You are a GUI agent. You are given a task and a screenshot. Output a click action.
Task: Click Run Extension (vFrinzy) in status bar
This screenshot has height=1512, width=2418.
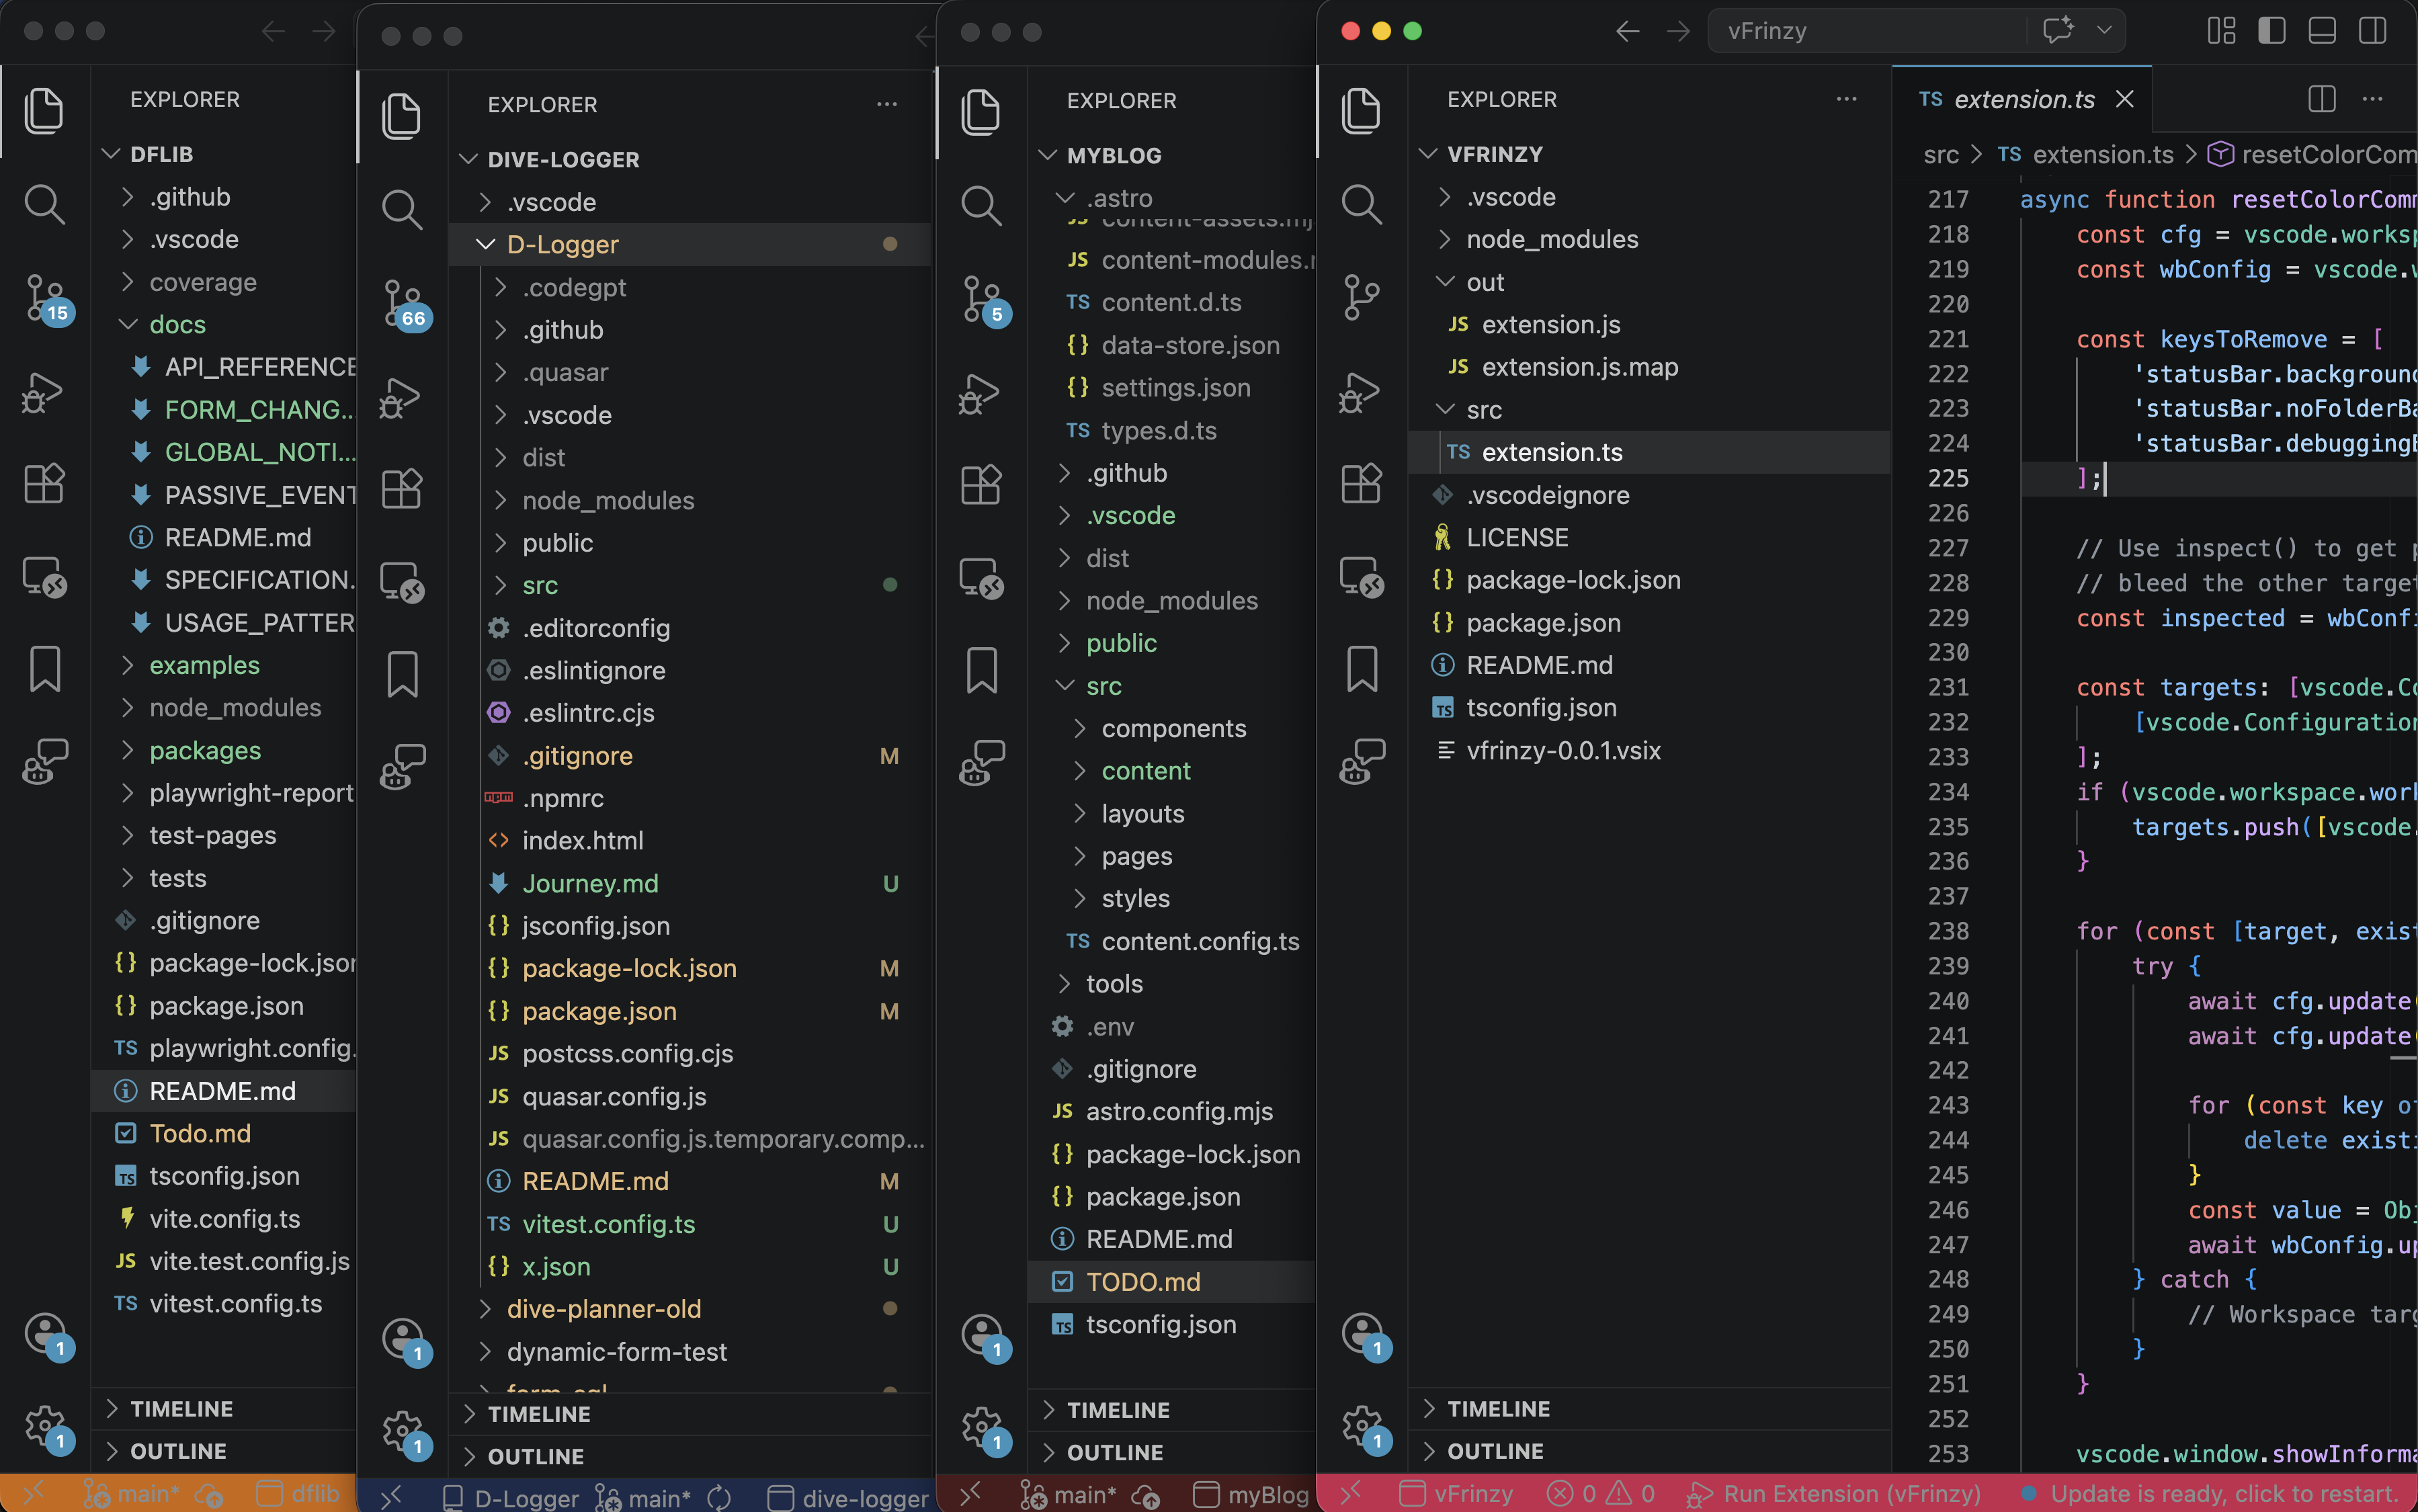1833,1493
